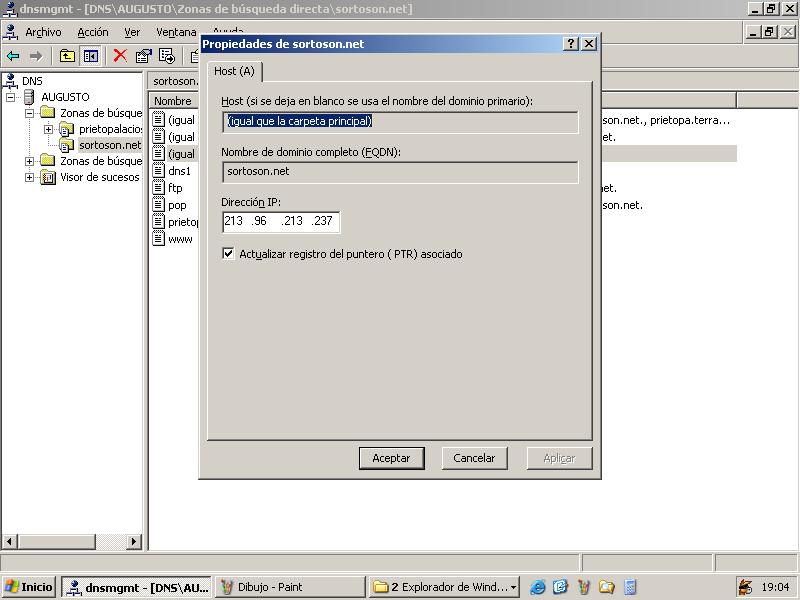The image size is (800, 600).
Task: Click the Inicio start button
Action: (x=29, y=587)
